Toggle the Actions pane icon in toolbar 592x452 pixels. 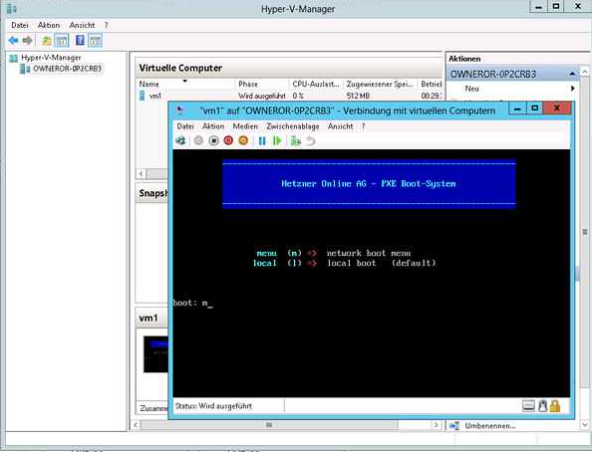pos(95,40)
